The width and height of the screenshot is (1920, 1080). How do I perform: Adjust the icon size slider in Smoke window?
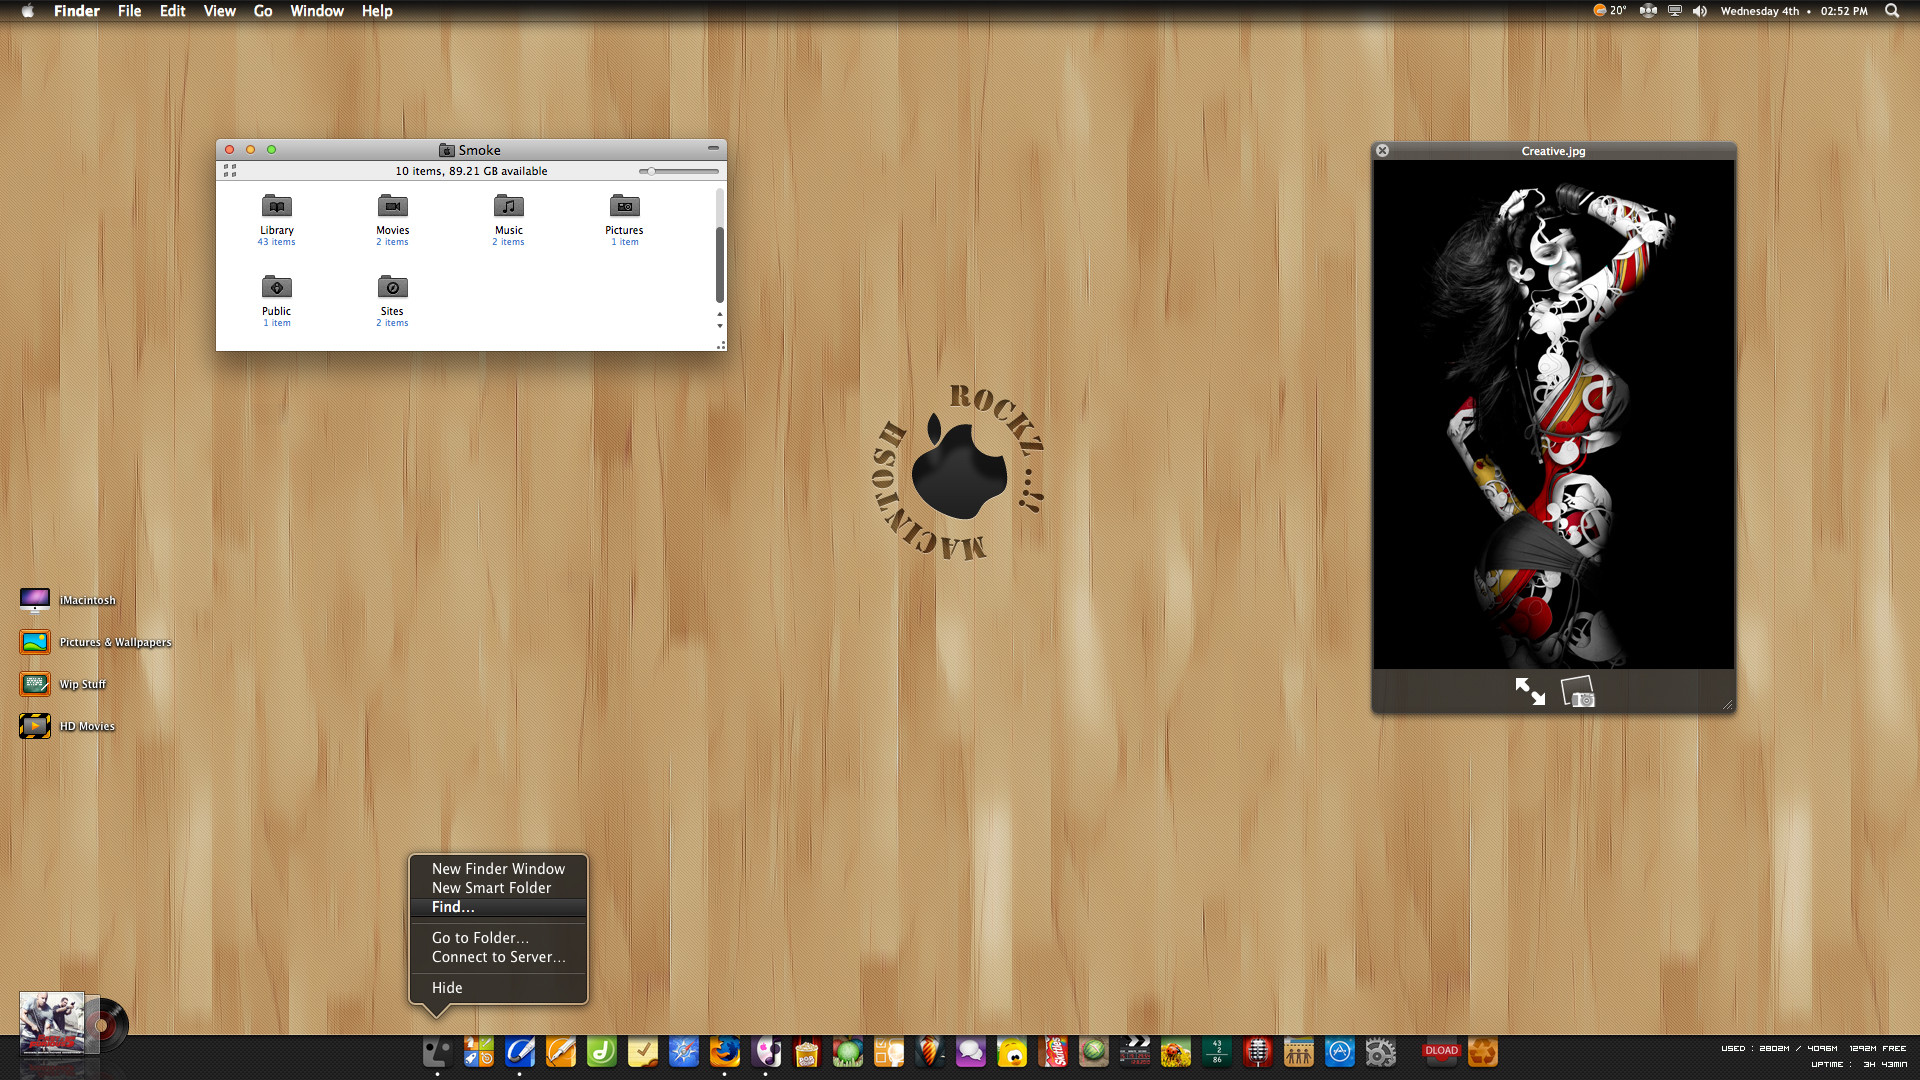[x=679, y=171]
